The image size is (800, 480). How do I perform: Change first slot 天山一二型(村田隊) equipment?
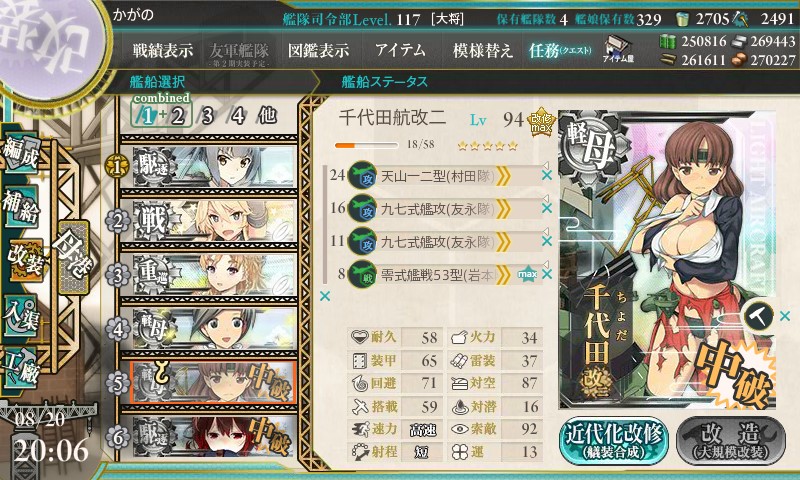pyautogui.click(x=439, y=176)
